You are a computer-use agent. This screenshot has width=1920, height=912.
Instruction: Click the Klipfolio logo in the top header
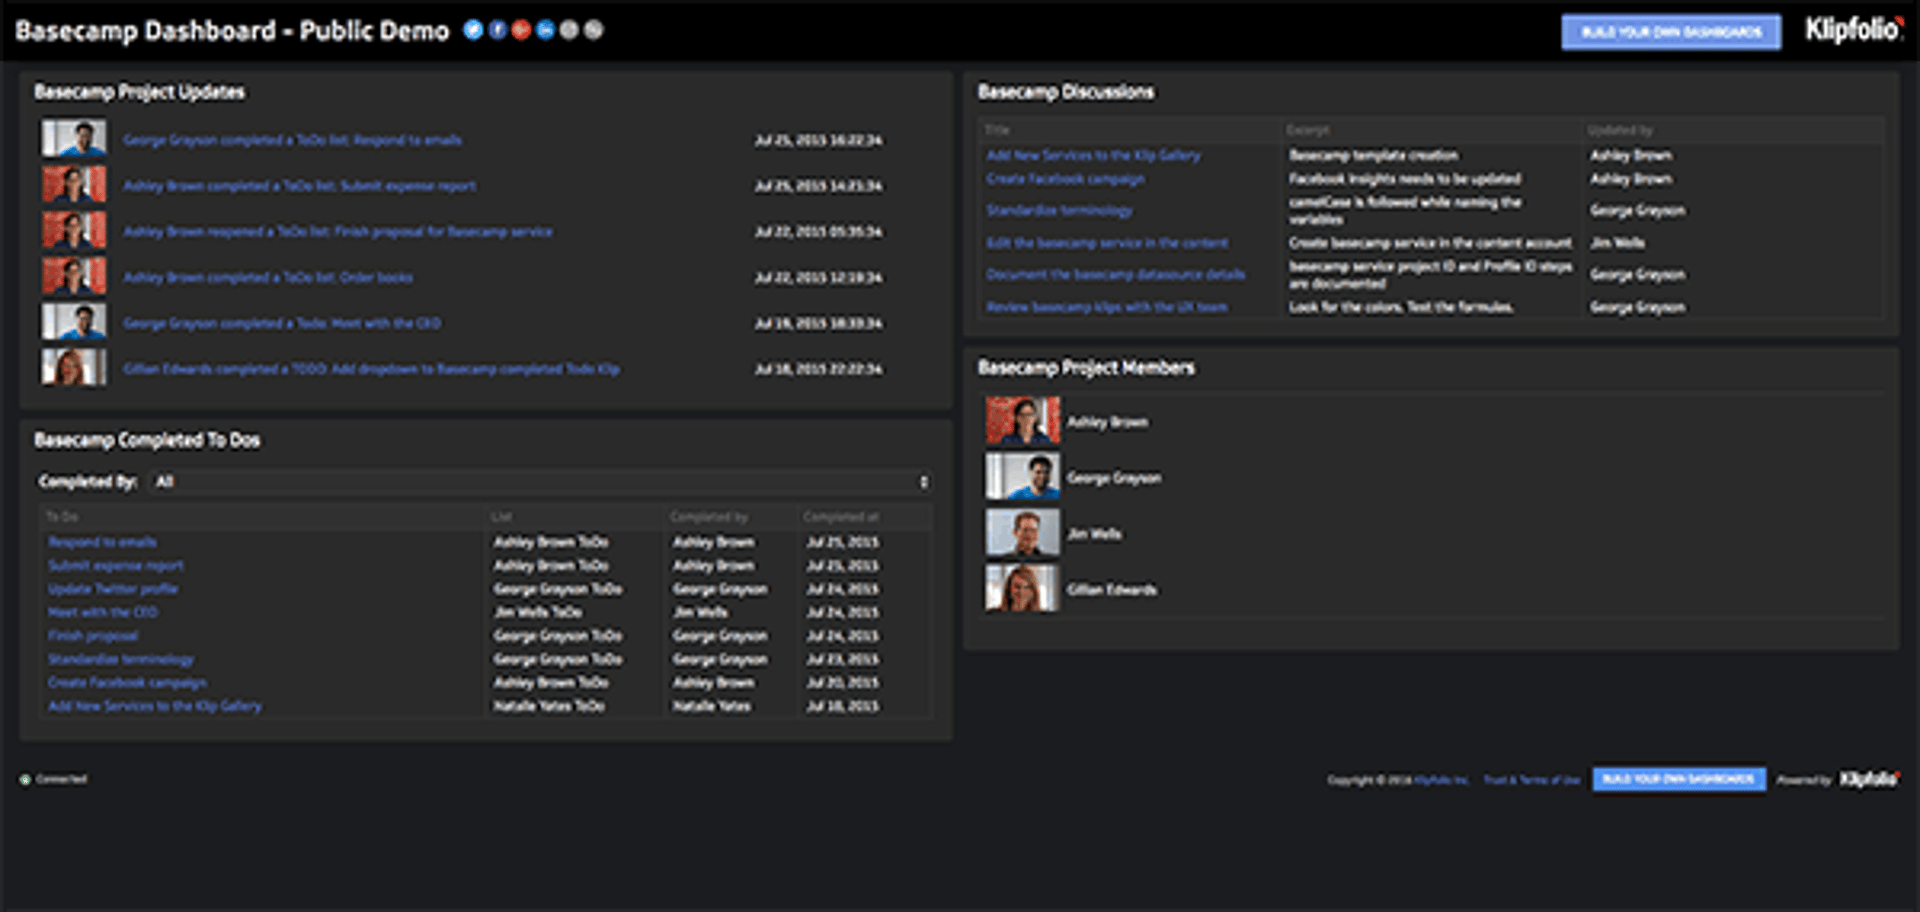(x=1853, y=30)
